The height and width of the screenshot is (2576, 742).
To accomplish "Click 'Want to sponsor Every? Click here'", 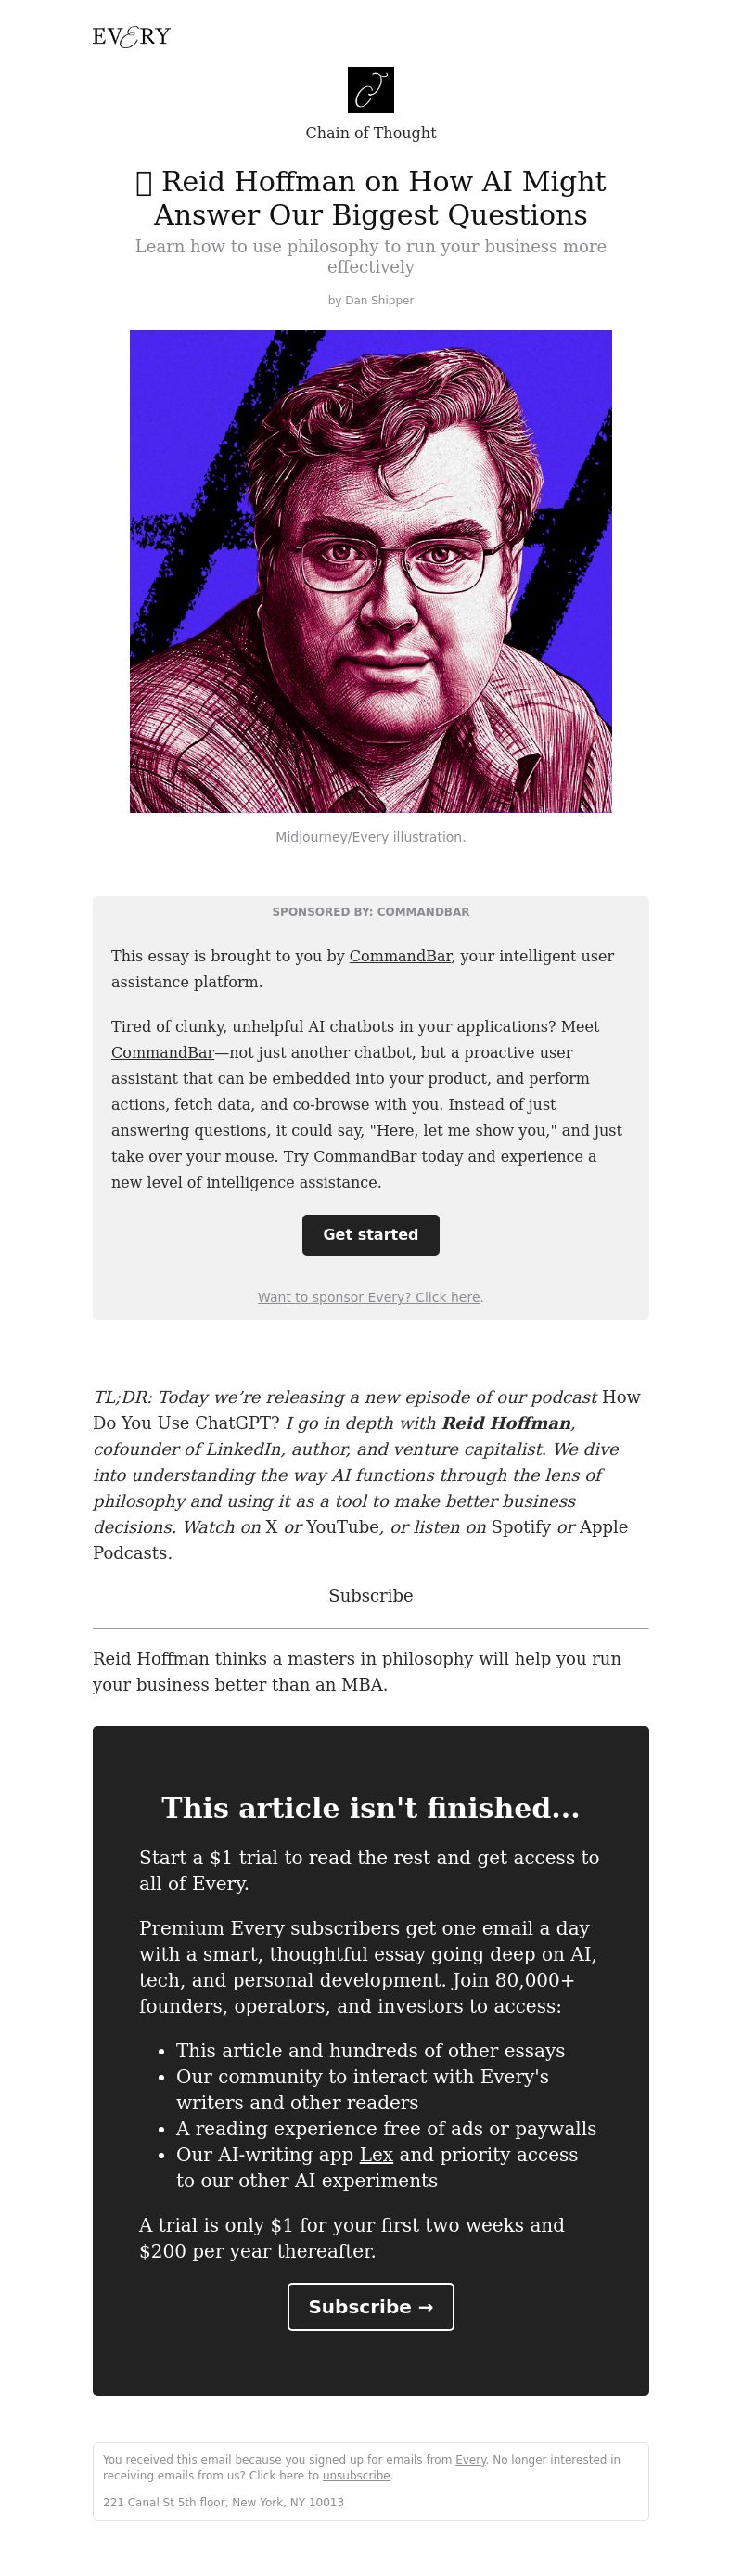I will (x=369, y=1297).
